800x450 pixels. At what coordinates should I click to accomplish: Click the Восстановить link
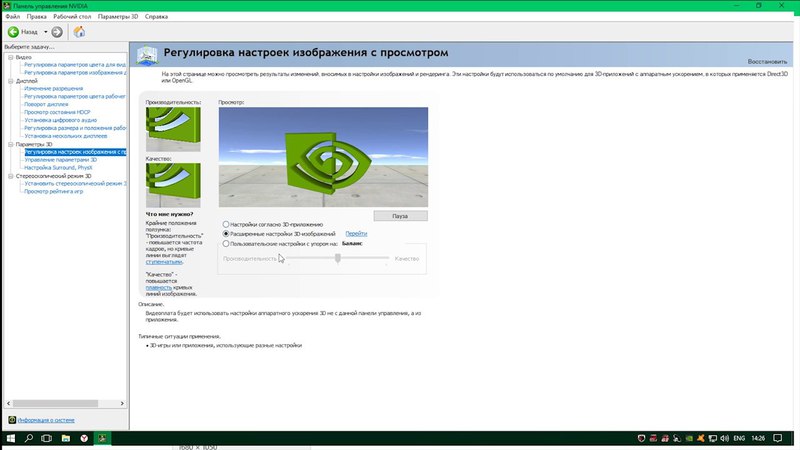(x=767, y=61)
